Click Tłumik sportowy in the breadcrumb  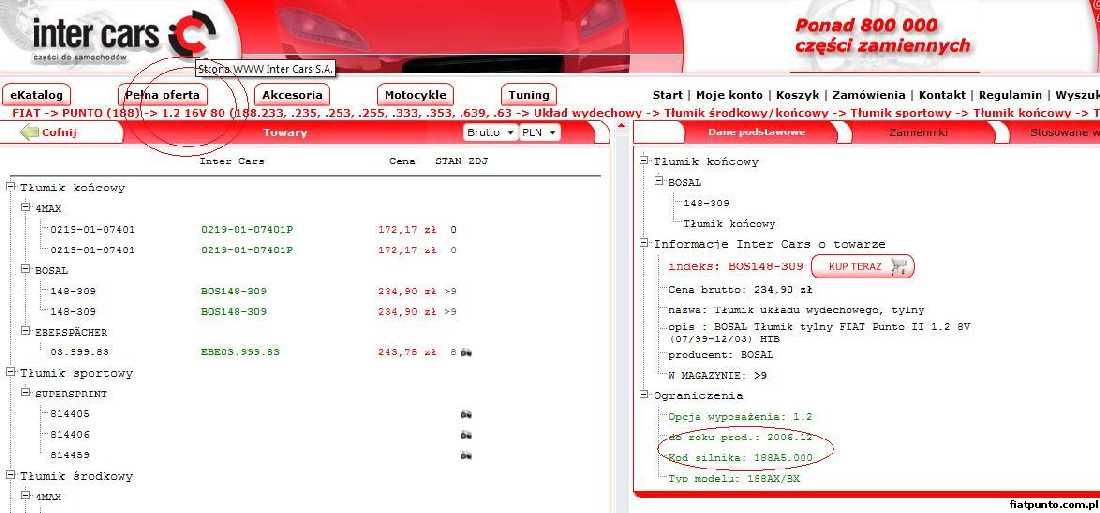pos(901,113)
